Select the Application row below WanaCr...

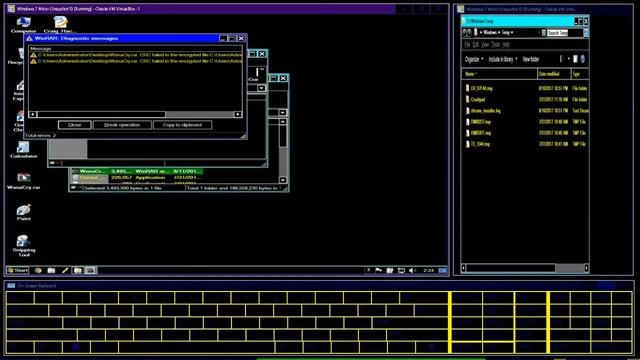click(137, 178)
